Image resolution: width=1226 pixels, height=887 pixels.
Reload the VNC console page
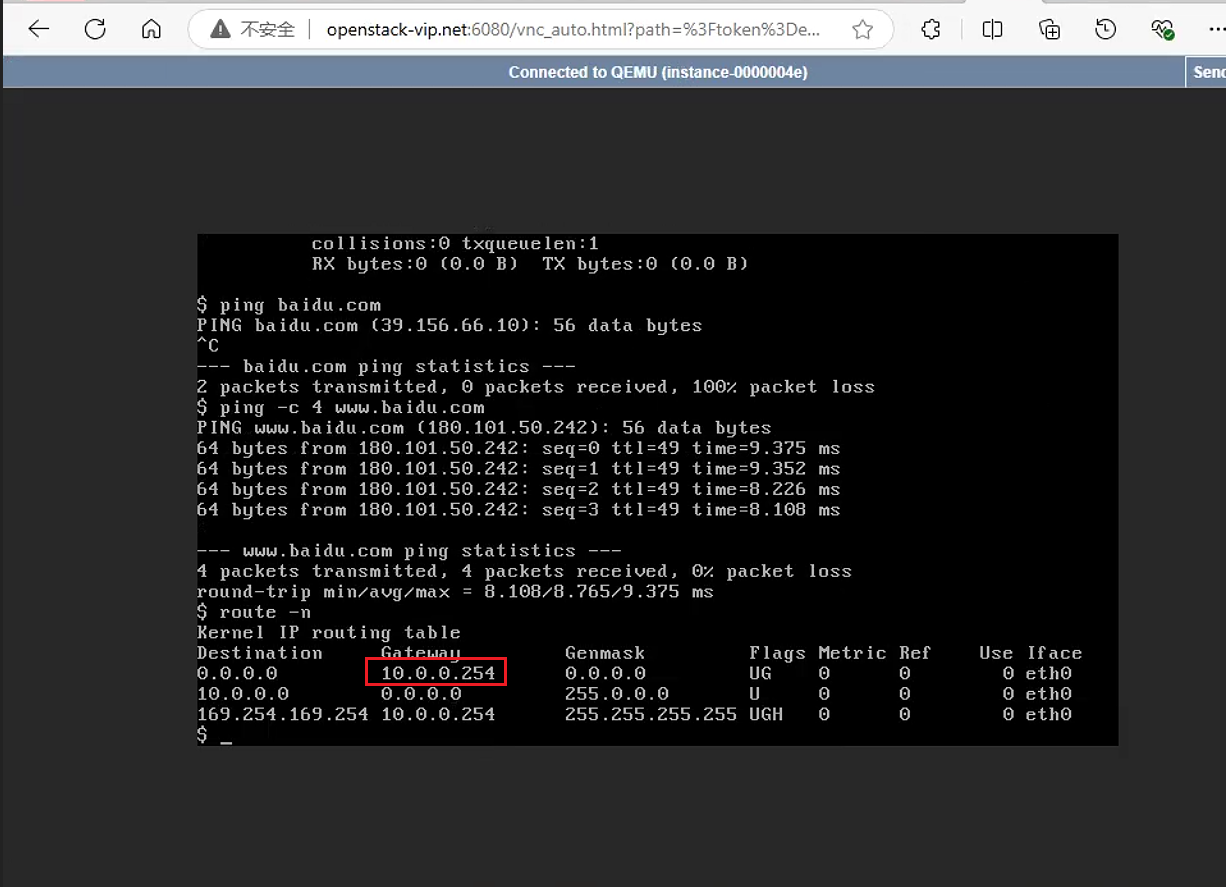(95, 30)
